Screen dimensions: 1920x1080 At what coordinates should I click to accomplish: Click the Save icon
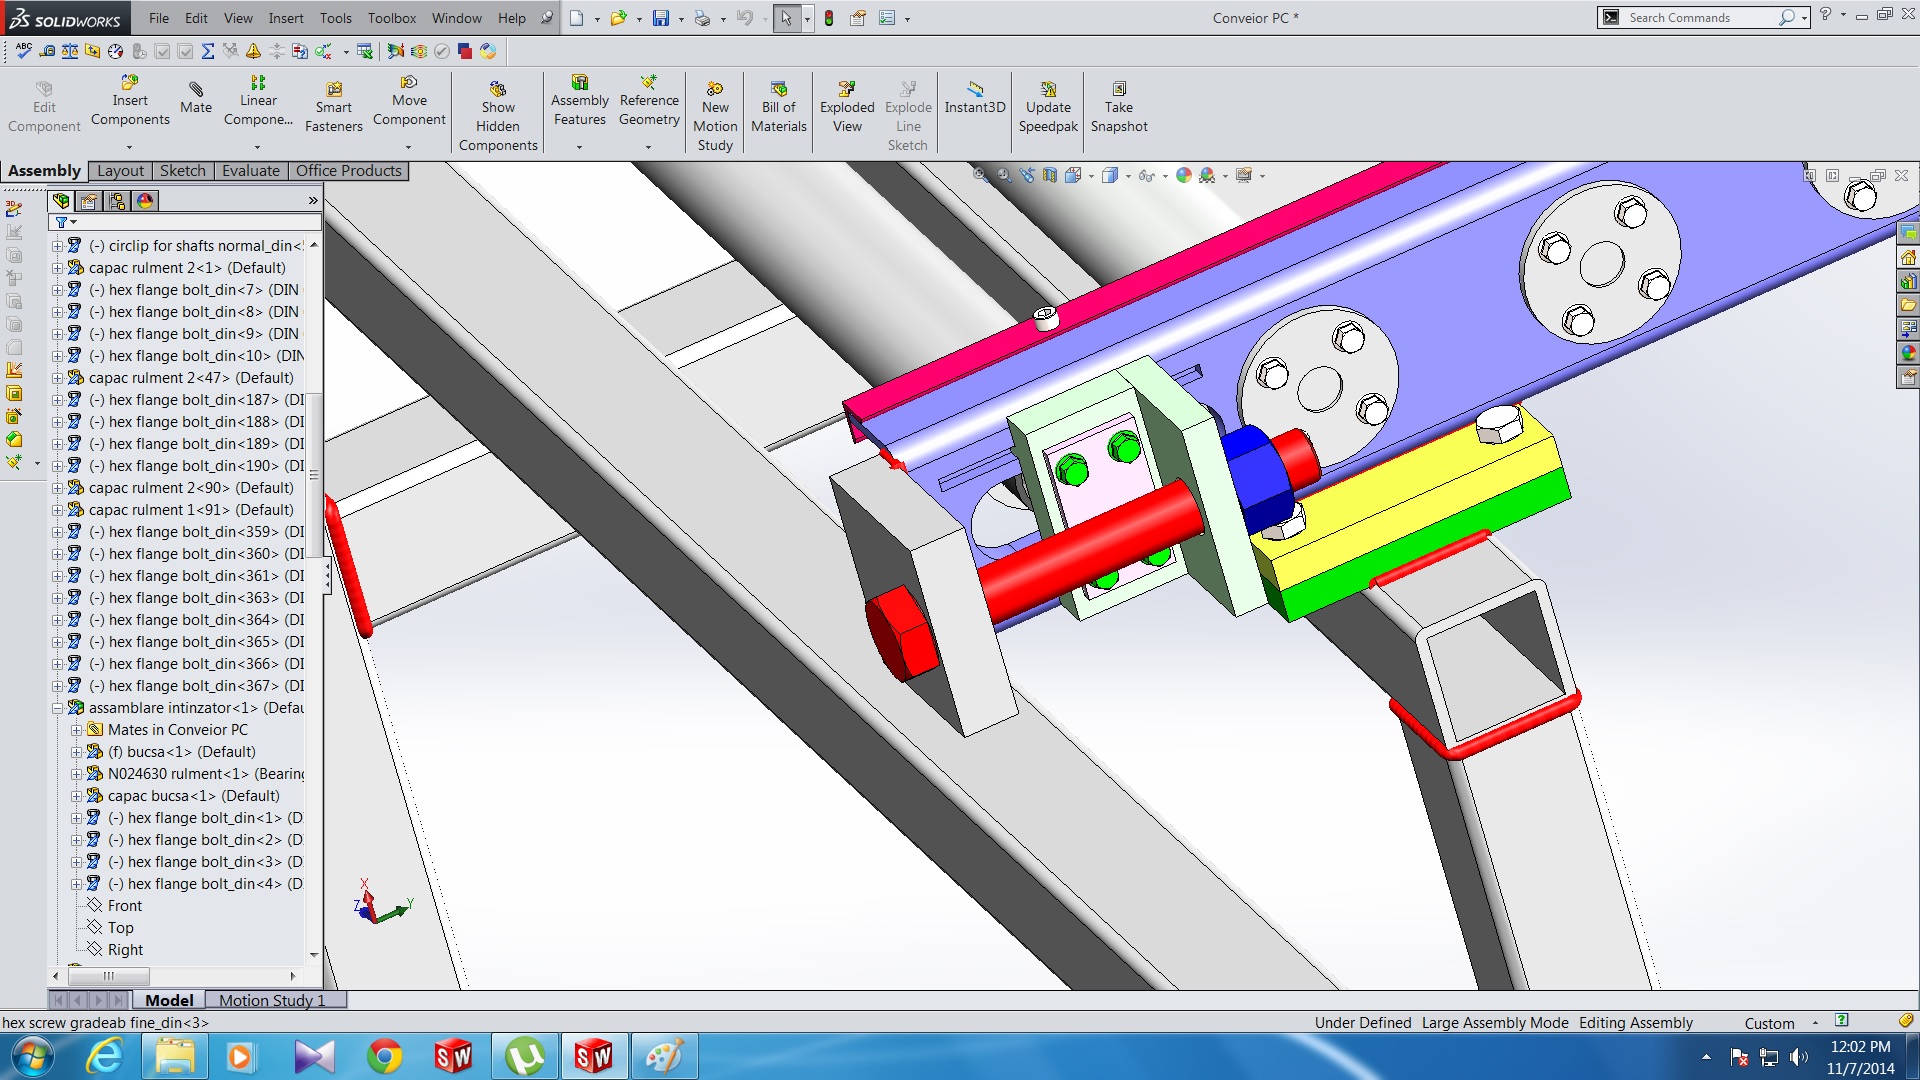661,18
